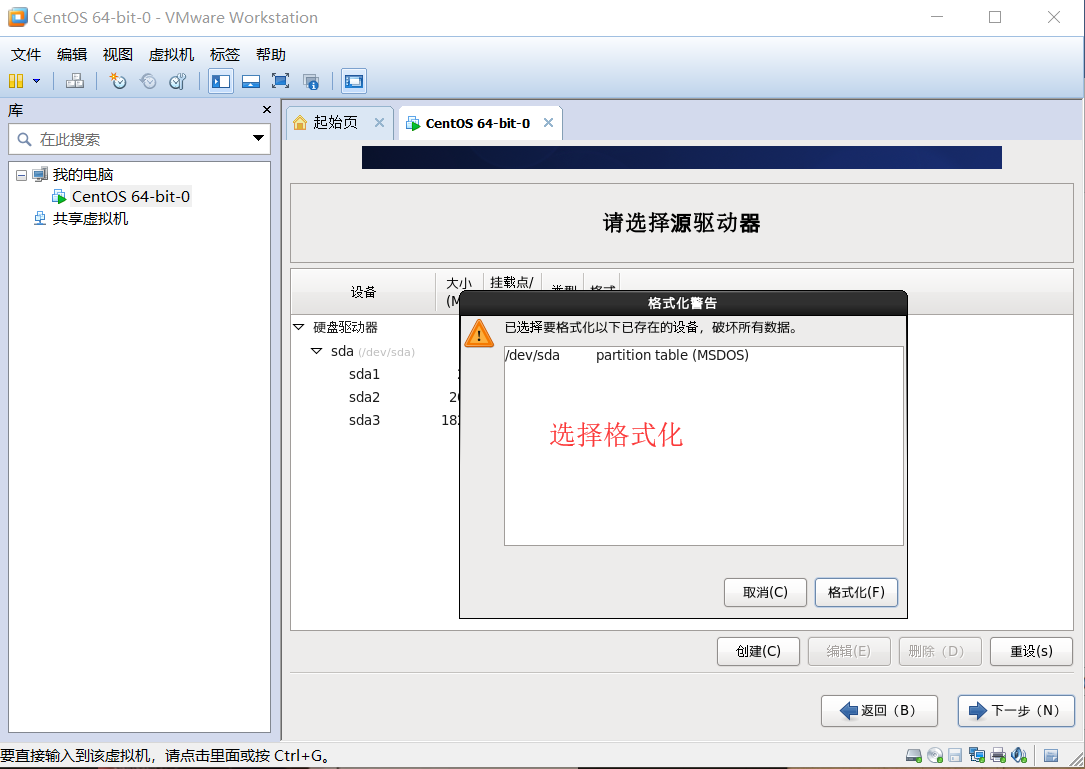Viewport: 1085px width, 769px height.
Task: Click the 设备 column header
Action: point(363,292)
